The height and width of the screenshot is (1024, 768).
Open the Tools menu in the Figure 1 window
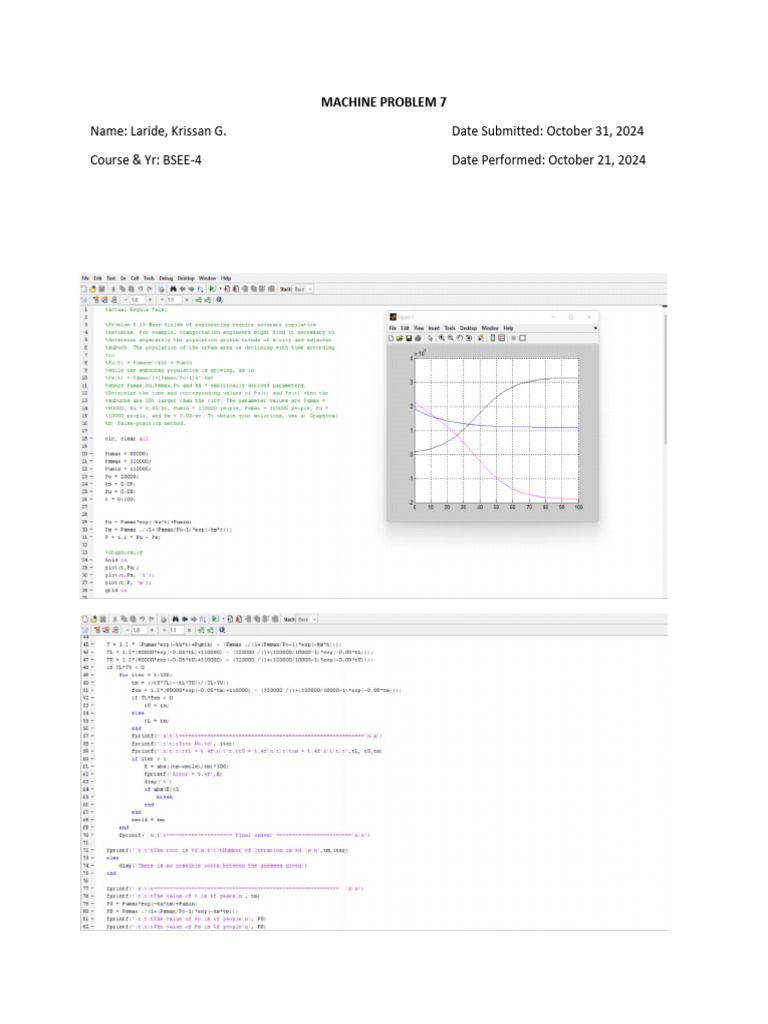(x=450, y=328)
